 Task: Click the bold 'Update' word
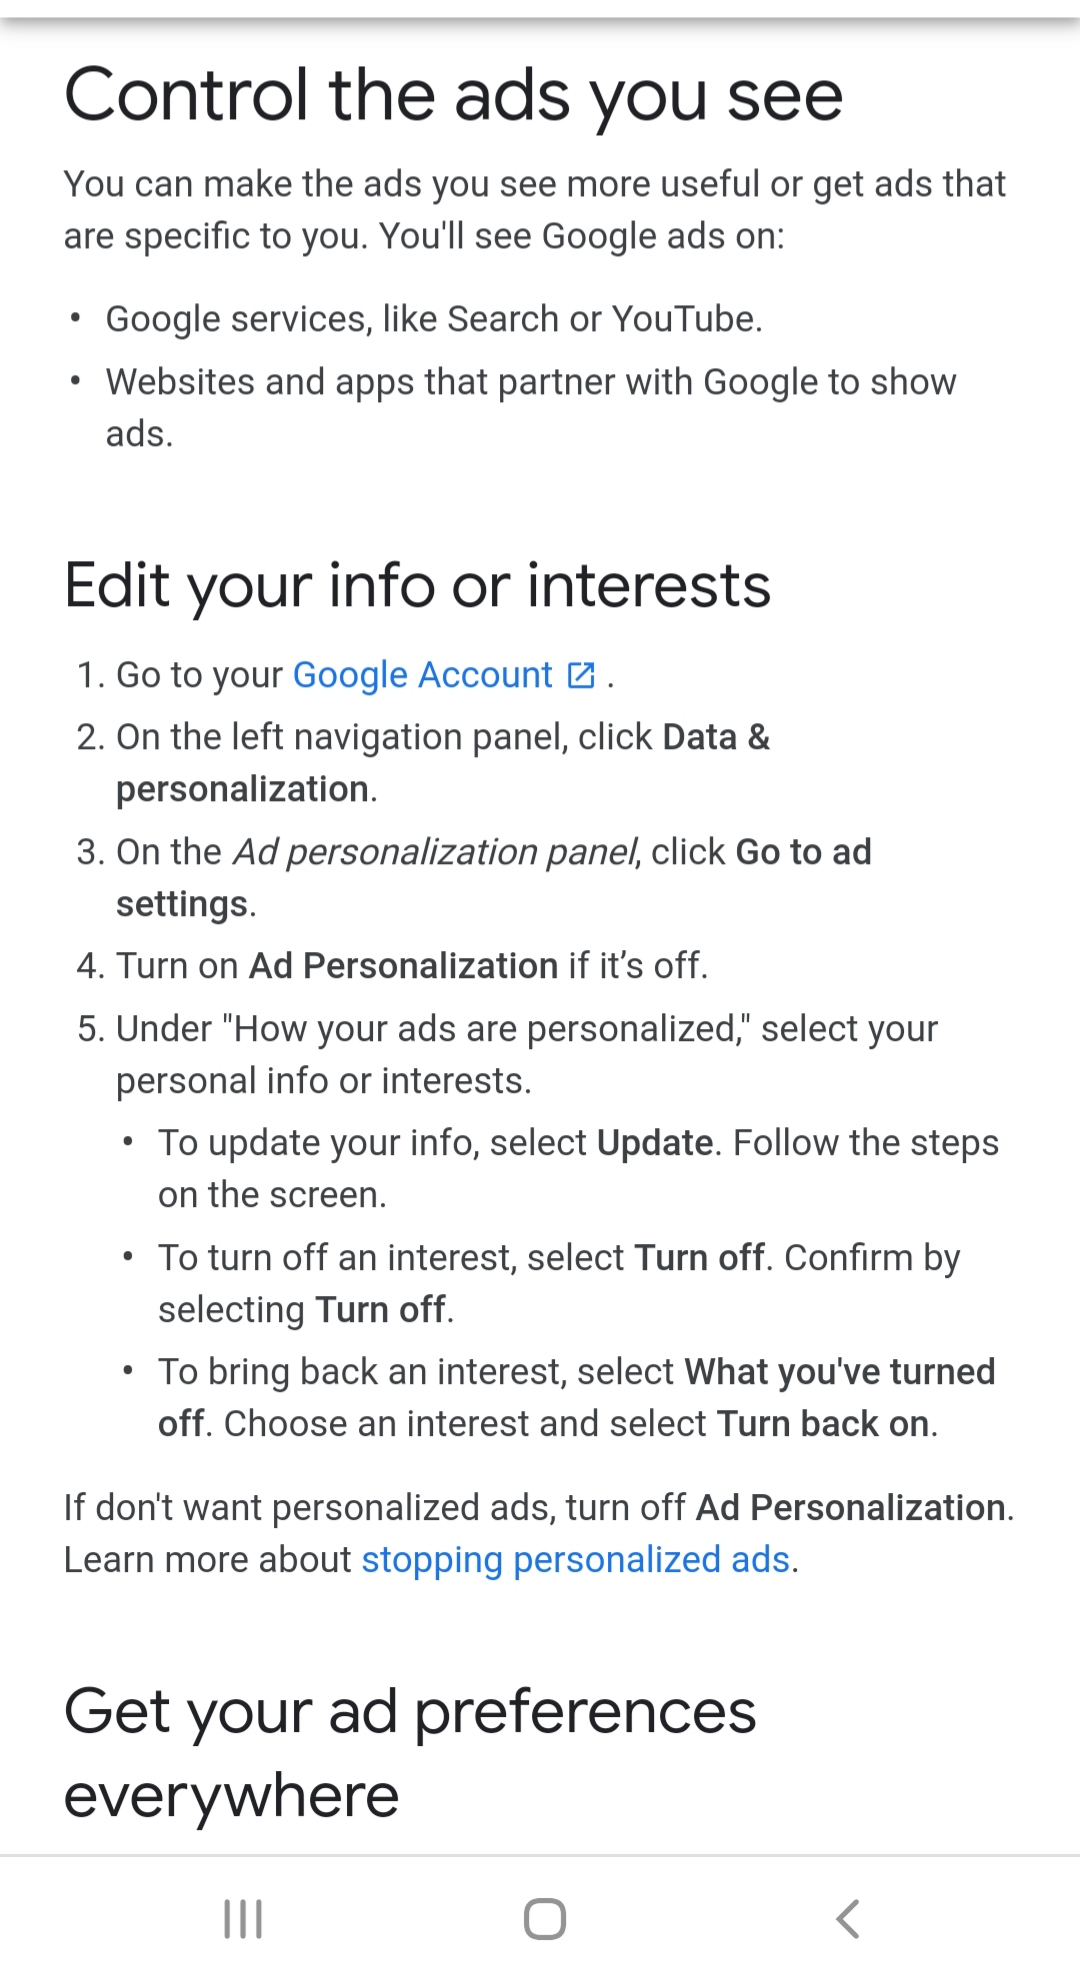(x=655, y=1143)
